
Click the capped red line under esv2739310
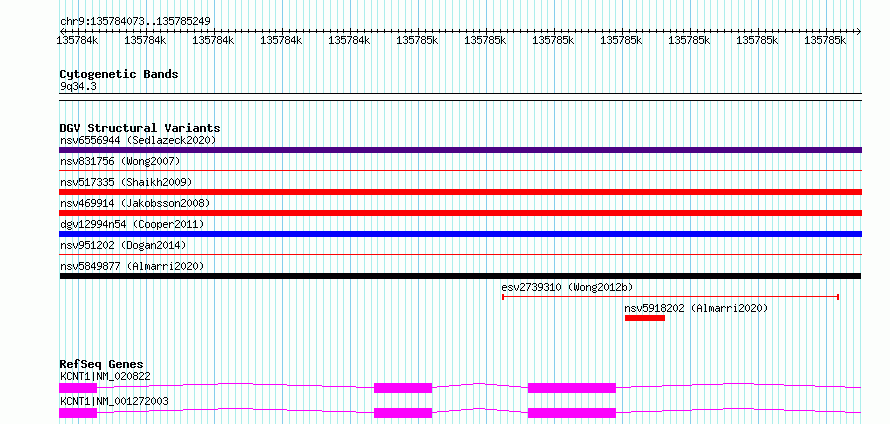click(x=670, y=297)
